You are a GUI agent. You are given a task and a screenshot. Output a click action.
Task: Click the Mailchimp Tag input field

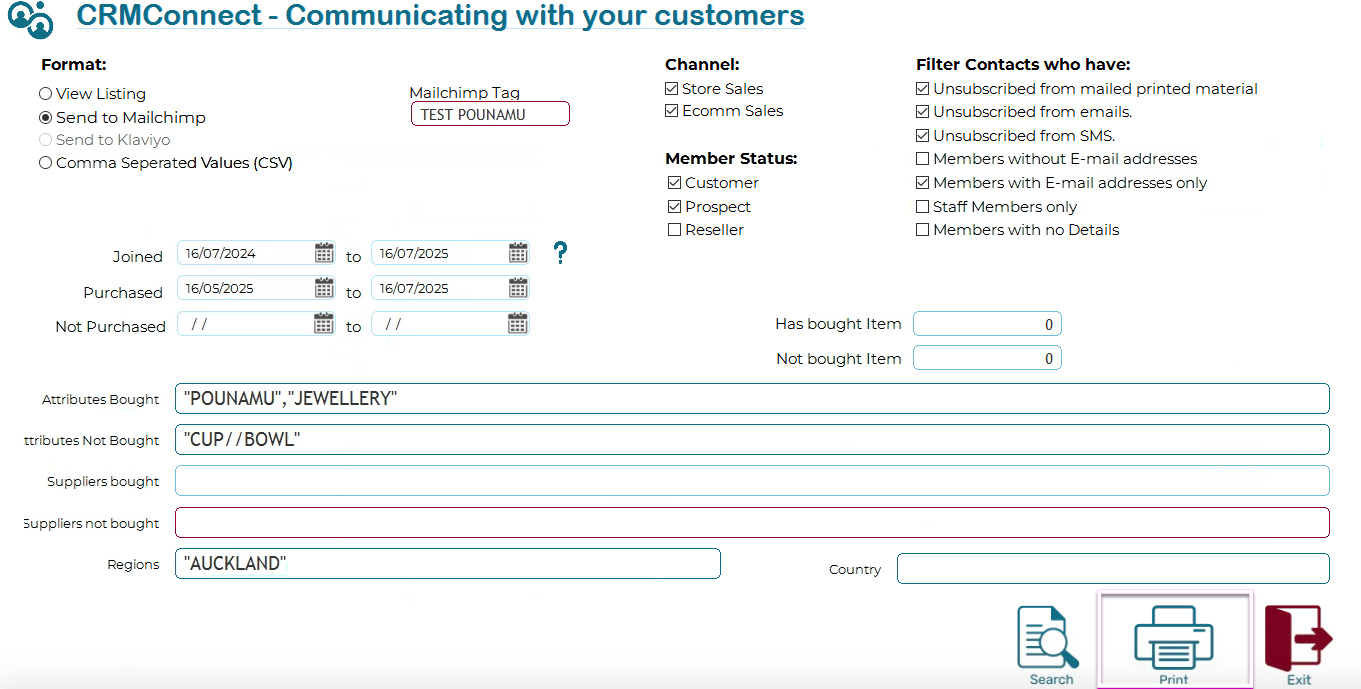coord(490,114)
